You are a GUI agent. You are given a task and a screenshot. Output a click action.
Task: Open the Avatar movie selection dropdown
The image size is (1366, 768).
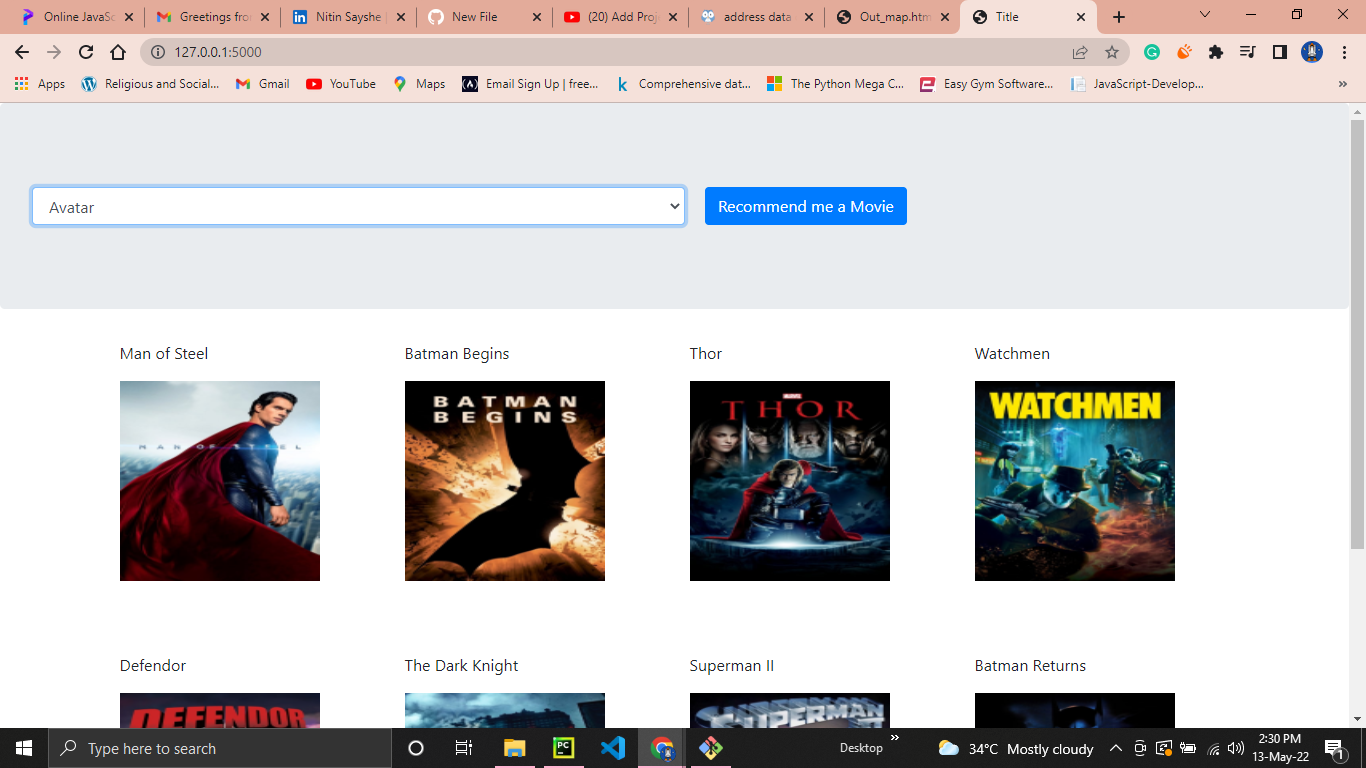point(358,207)
